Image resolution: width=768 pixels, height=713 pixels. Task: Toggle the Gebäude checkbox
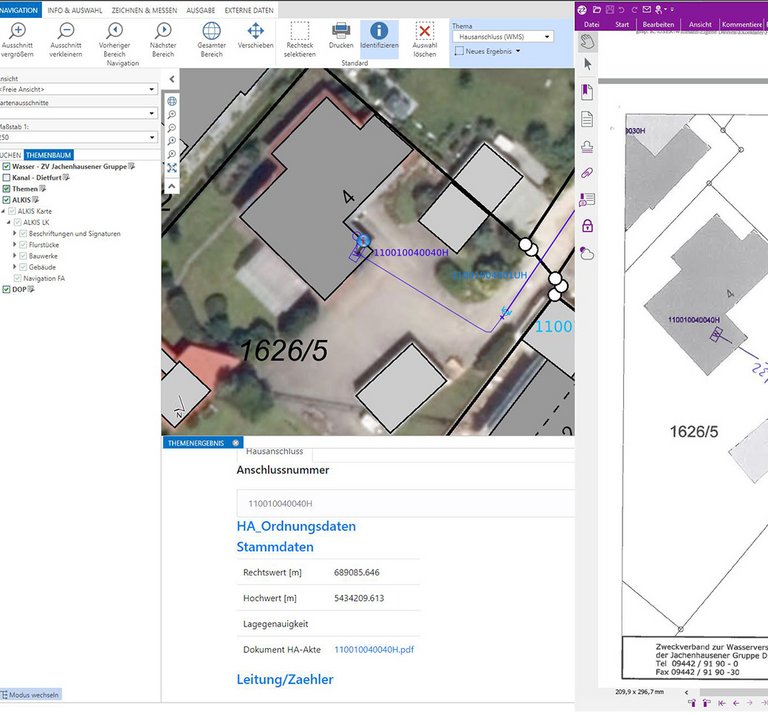[23, 267]
